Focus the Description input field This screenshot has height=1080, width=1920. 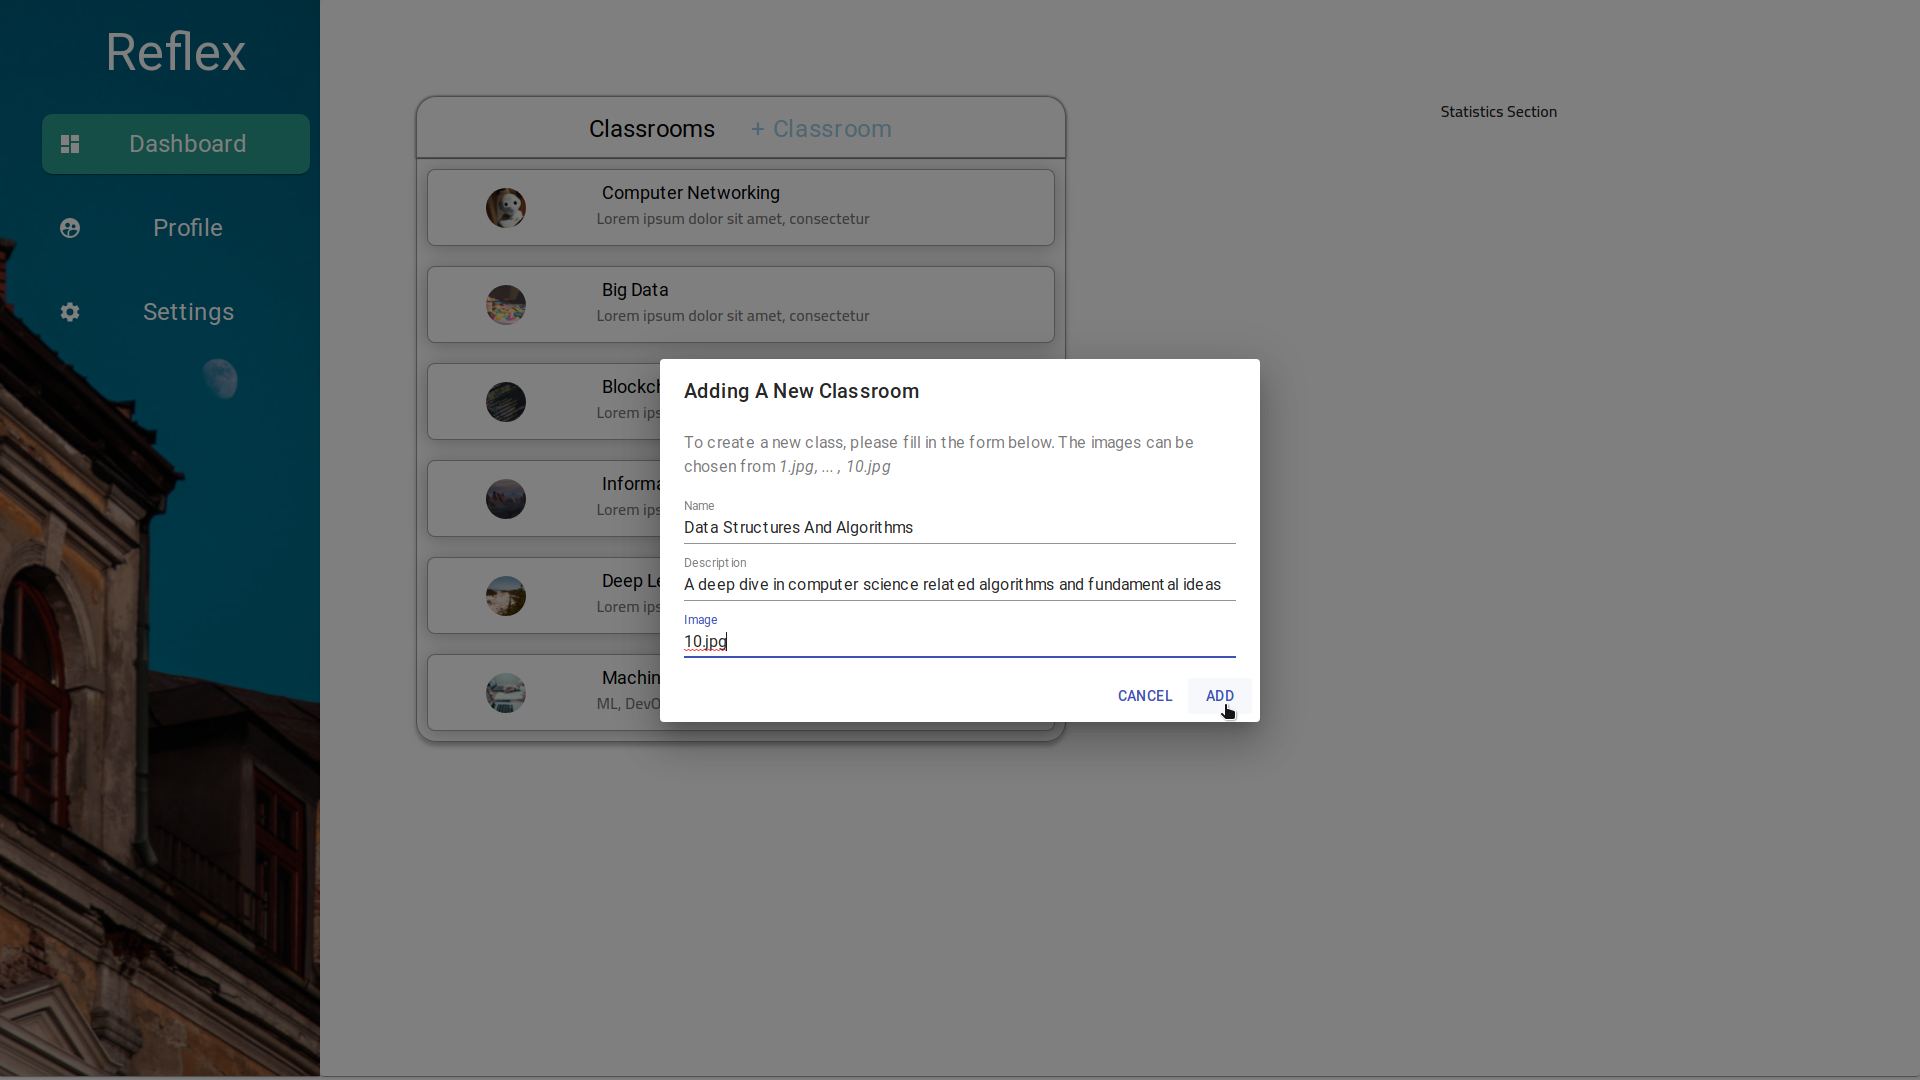[958, 585]
